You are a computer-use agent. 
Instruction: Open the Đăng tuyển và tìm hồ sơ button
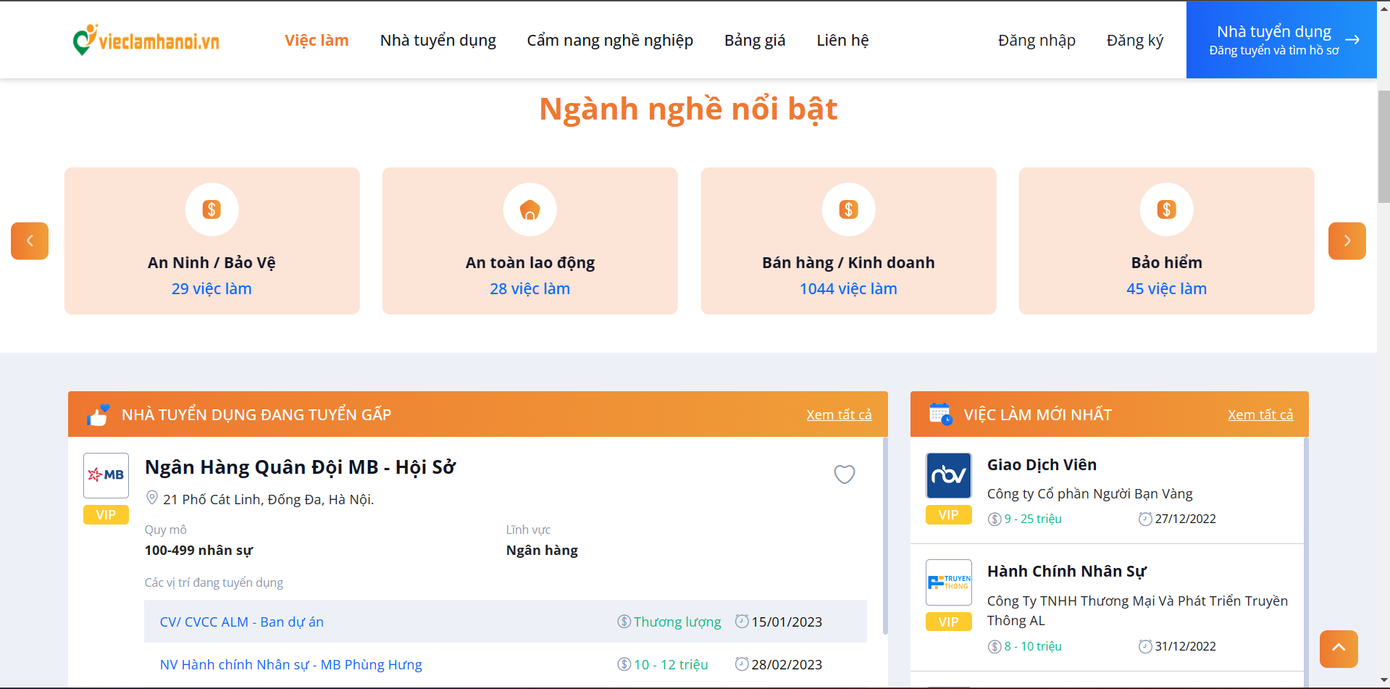pos(1280,40)
